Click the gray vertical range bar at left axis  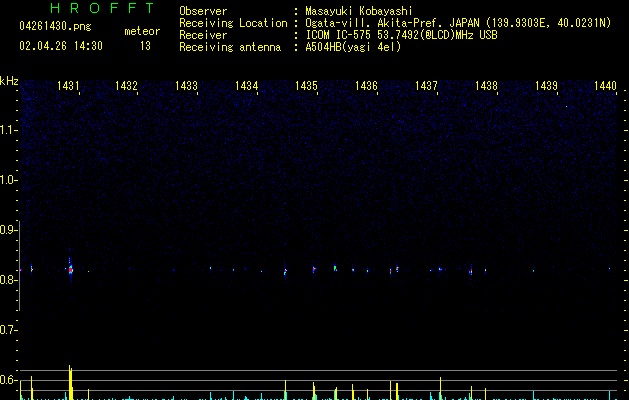click(20, 266)
